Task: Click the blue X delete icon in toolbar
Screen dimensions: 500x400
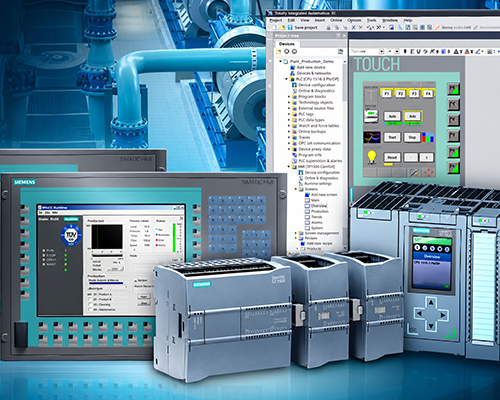Action: [354, 27]
